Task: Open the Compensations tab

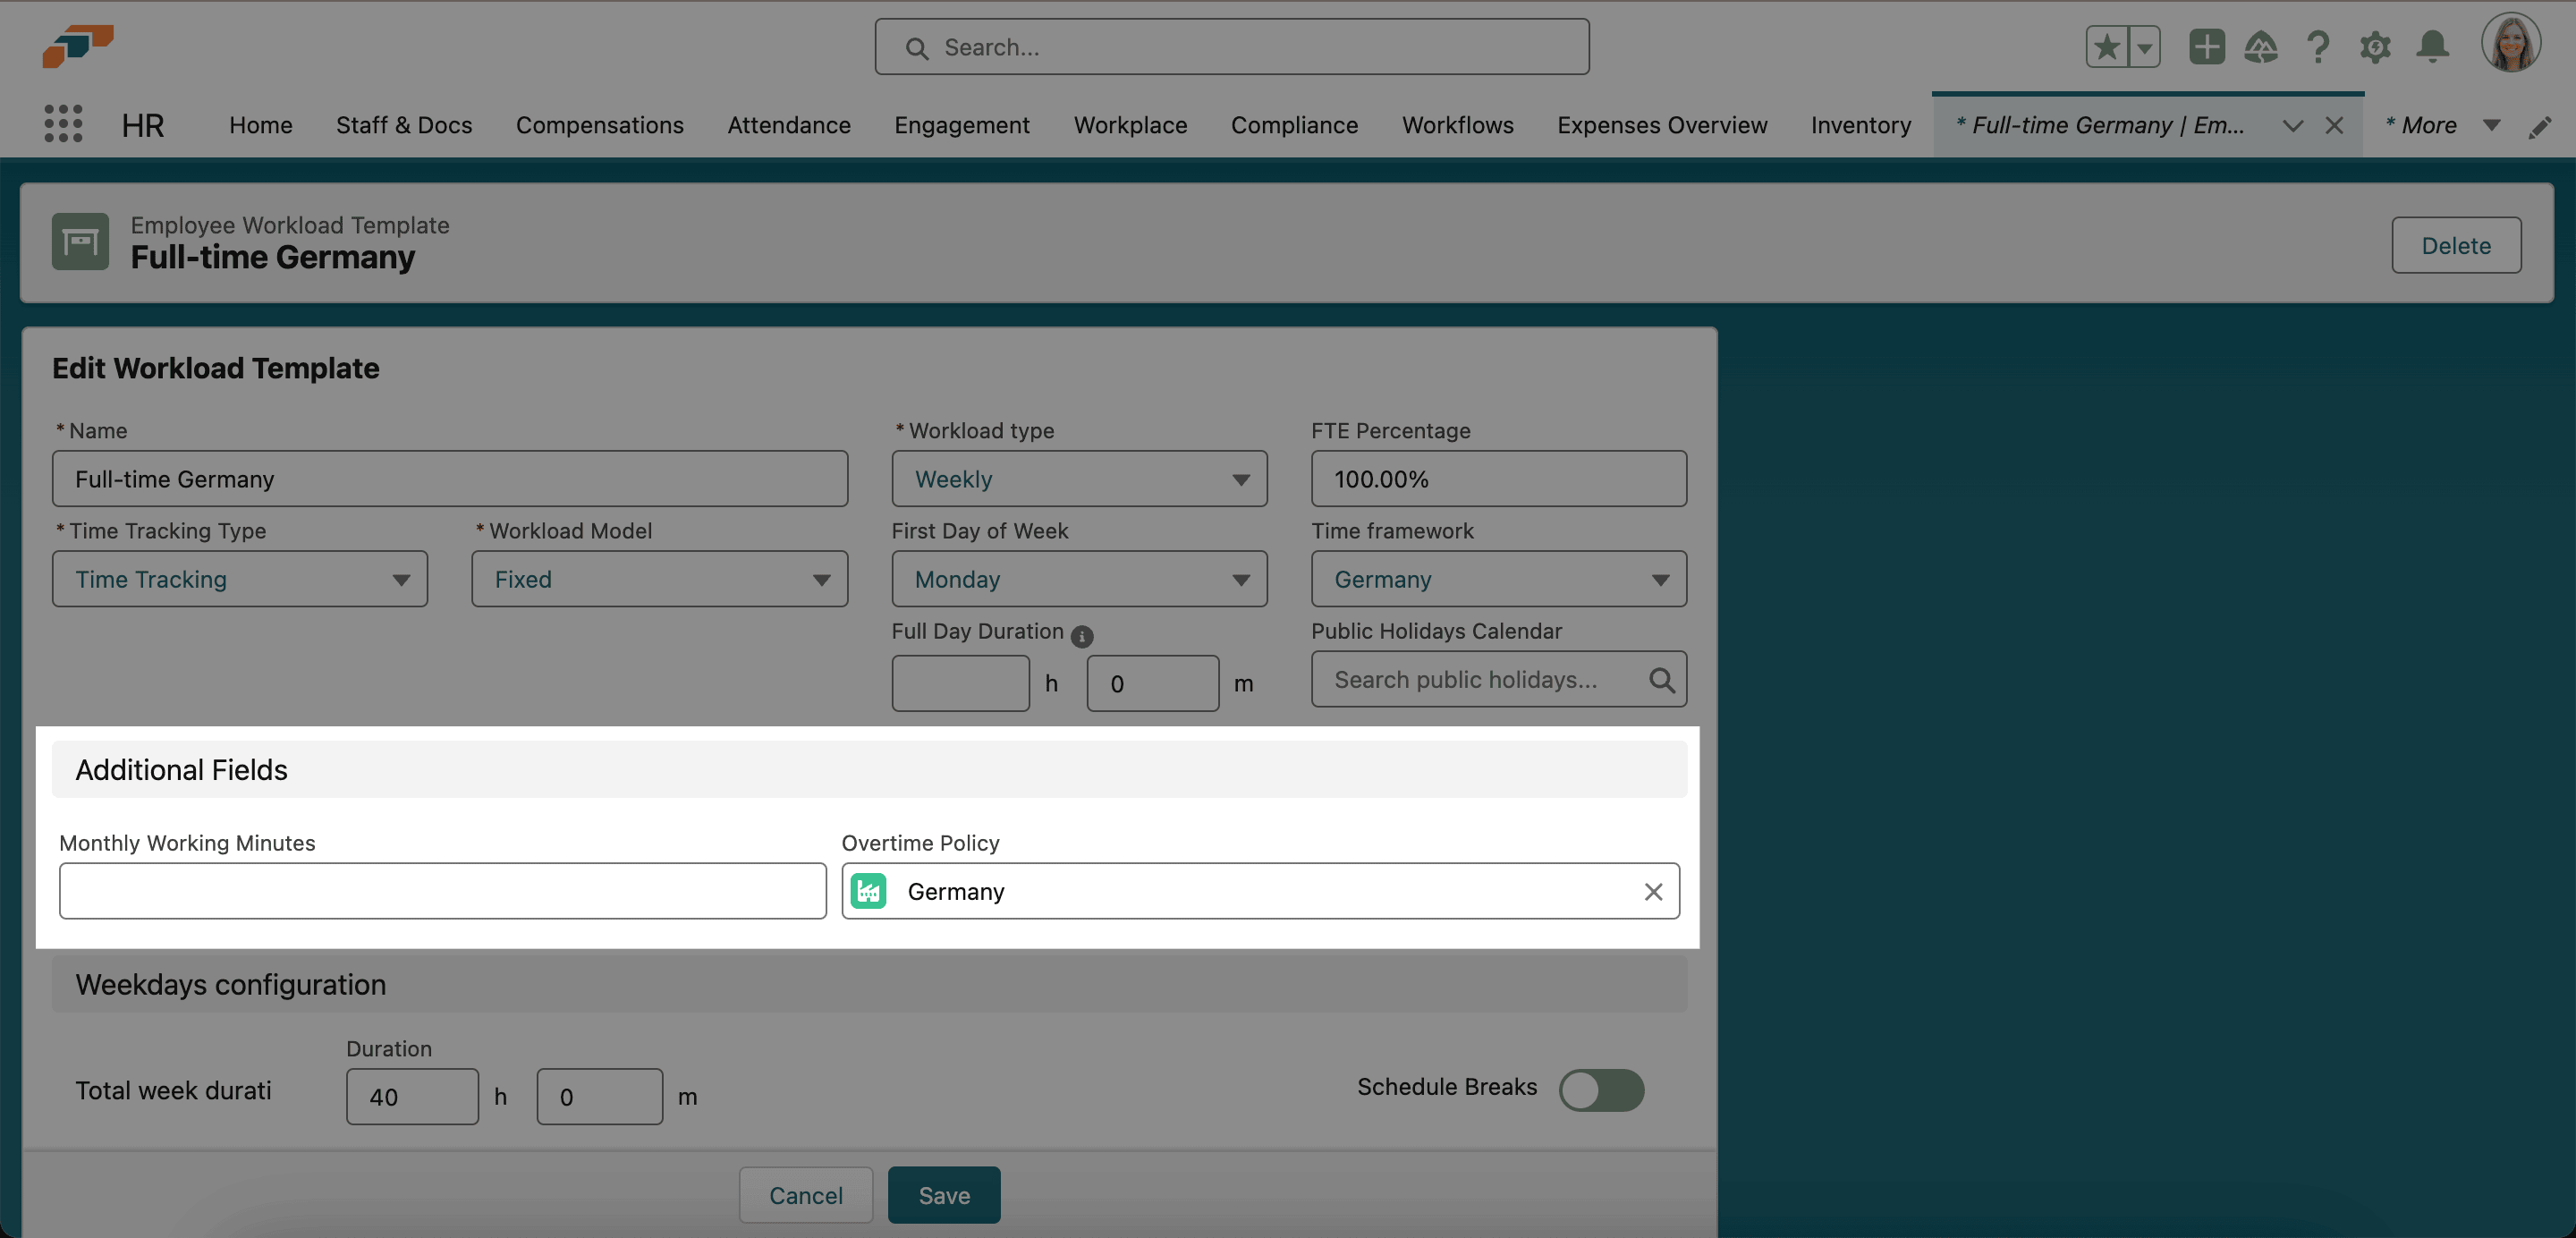Action: click(x=599, y=125)
